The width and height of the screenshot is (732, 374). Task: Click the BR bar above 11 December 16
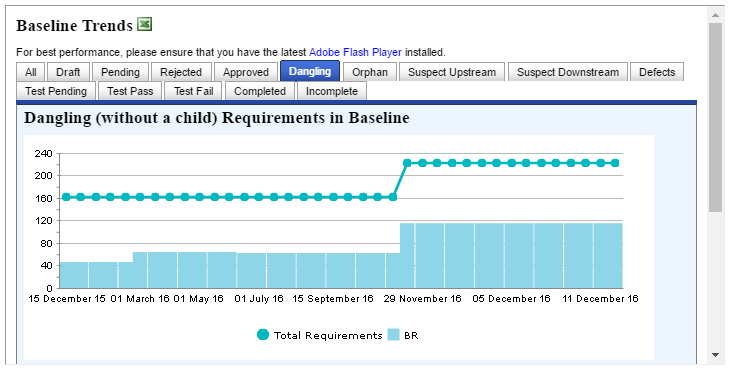[x=608, y=255]
